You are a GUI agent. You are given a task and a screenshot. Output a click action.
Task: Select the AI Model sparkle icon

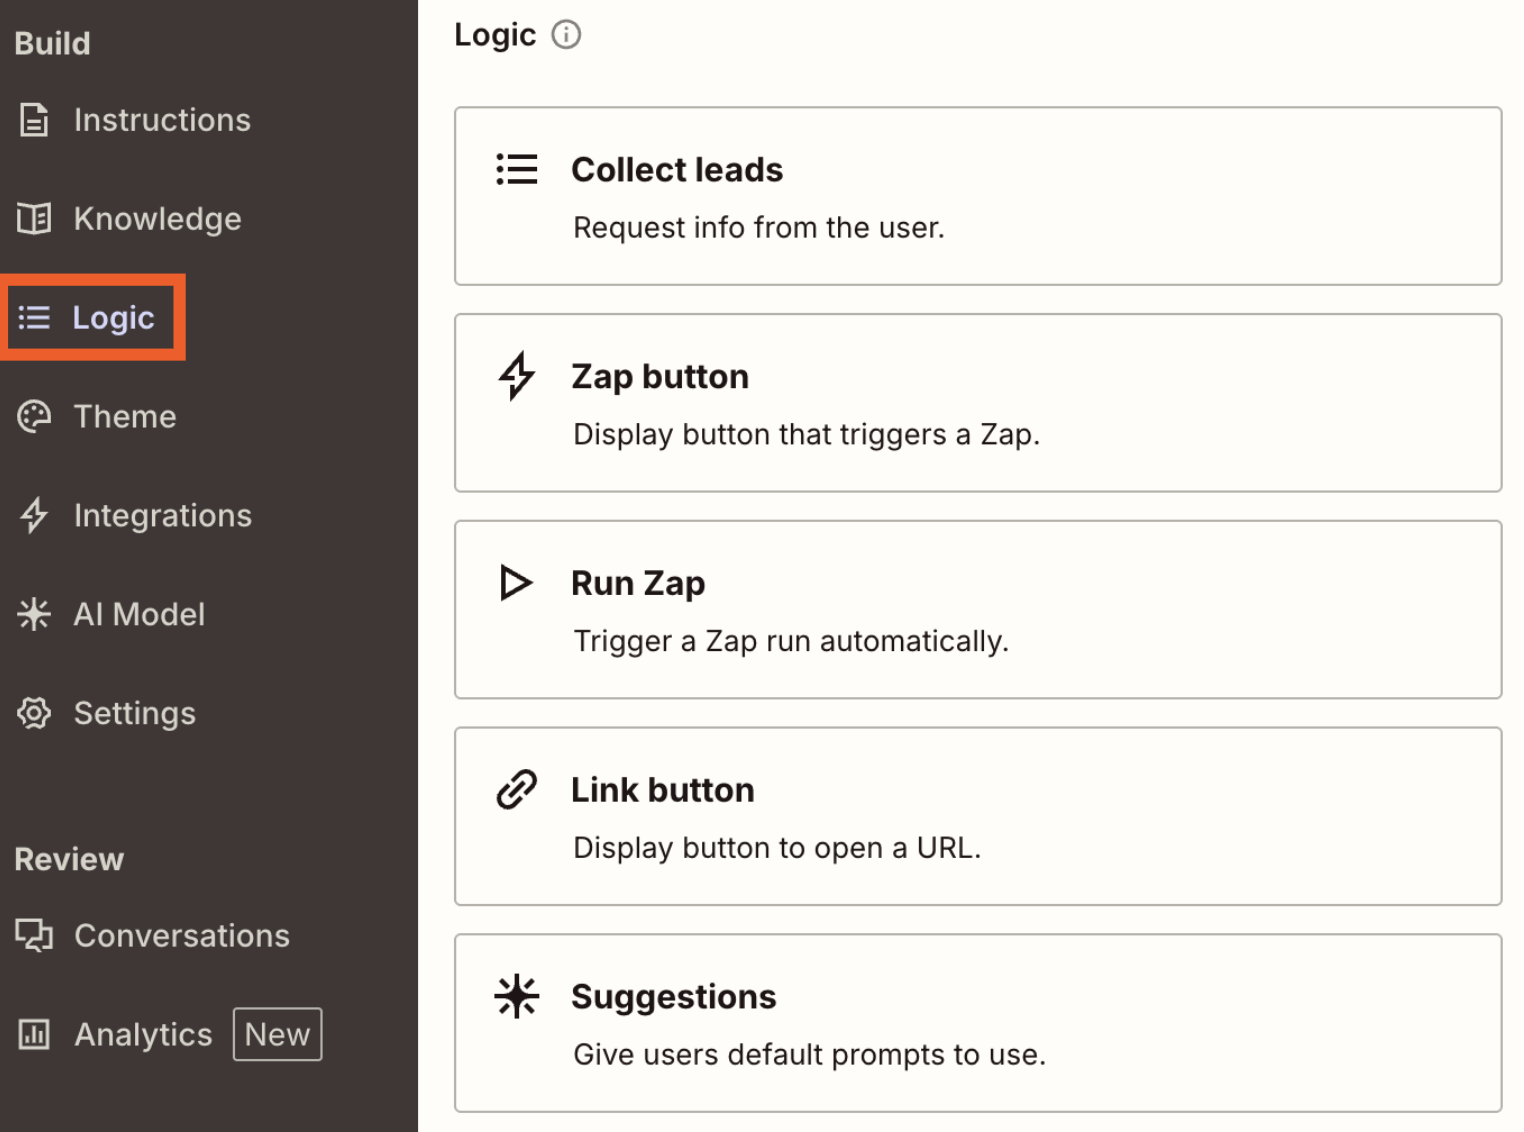(x=33, y=614)
